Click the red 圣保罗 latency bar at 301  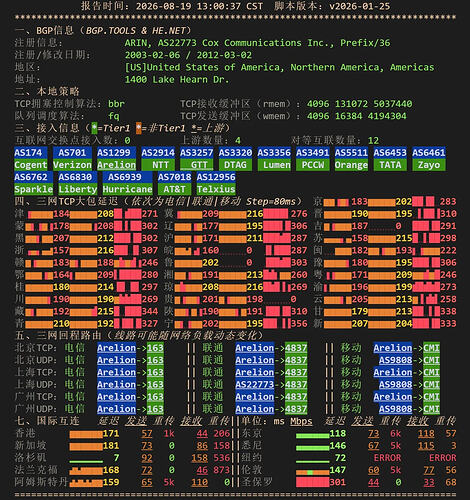[x=312, y=482]
